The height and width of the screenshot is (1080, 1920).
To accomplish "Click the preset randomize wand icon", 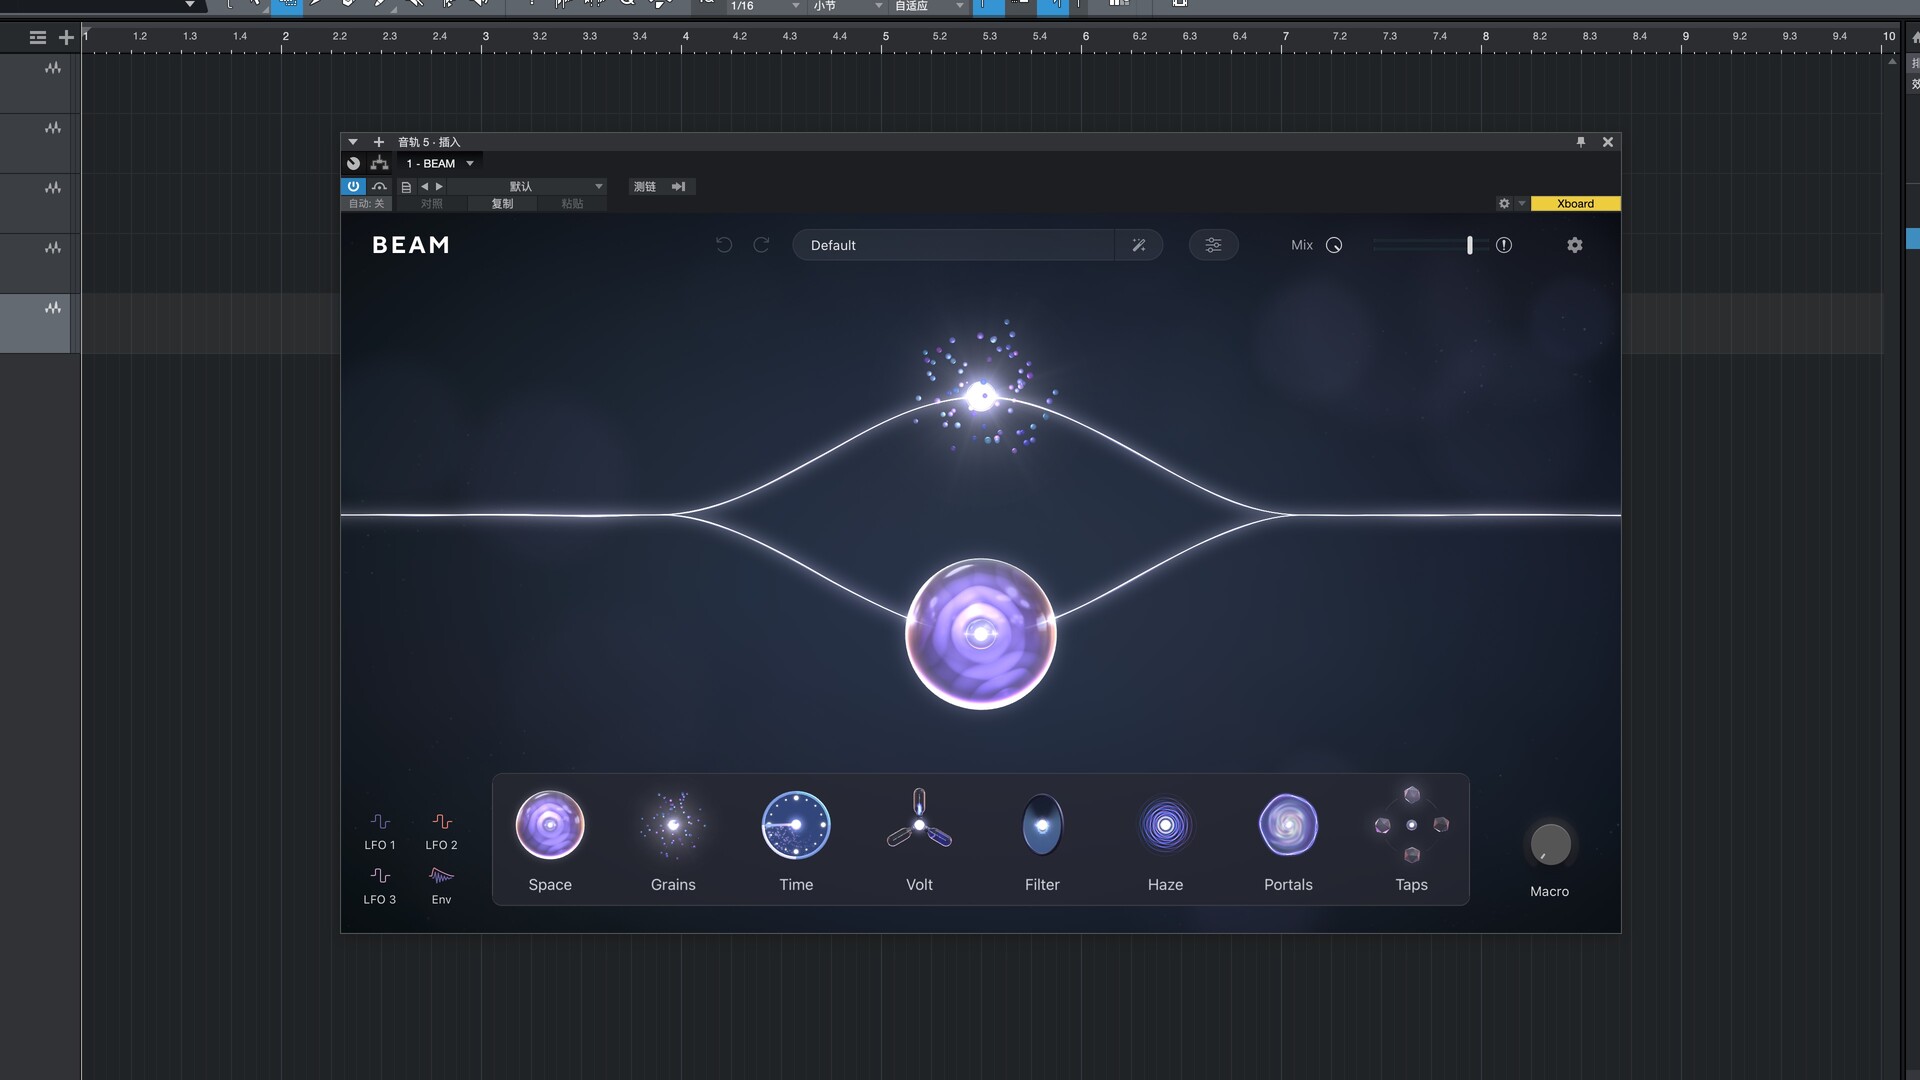I will [x=1140, y=244].
